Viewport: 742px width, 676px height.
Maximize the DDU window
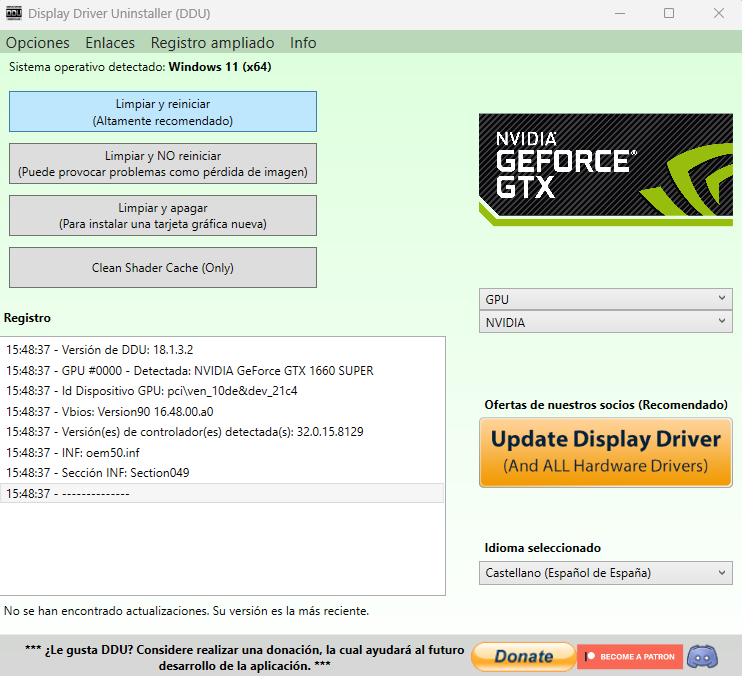click(x=669, y=14)
